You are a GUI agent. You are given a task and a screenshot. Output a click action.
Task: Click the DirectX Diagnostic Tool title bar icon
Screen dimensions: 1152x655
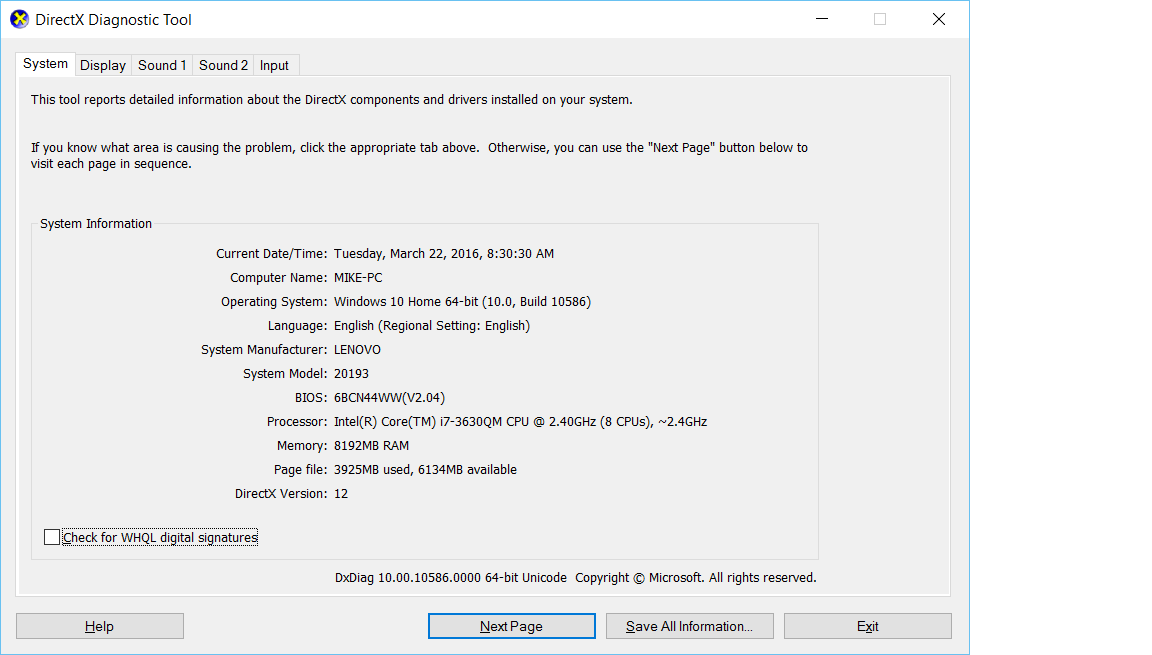[x=19, y=19]
